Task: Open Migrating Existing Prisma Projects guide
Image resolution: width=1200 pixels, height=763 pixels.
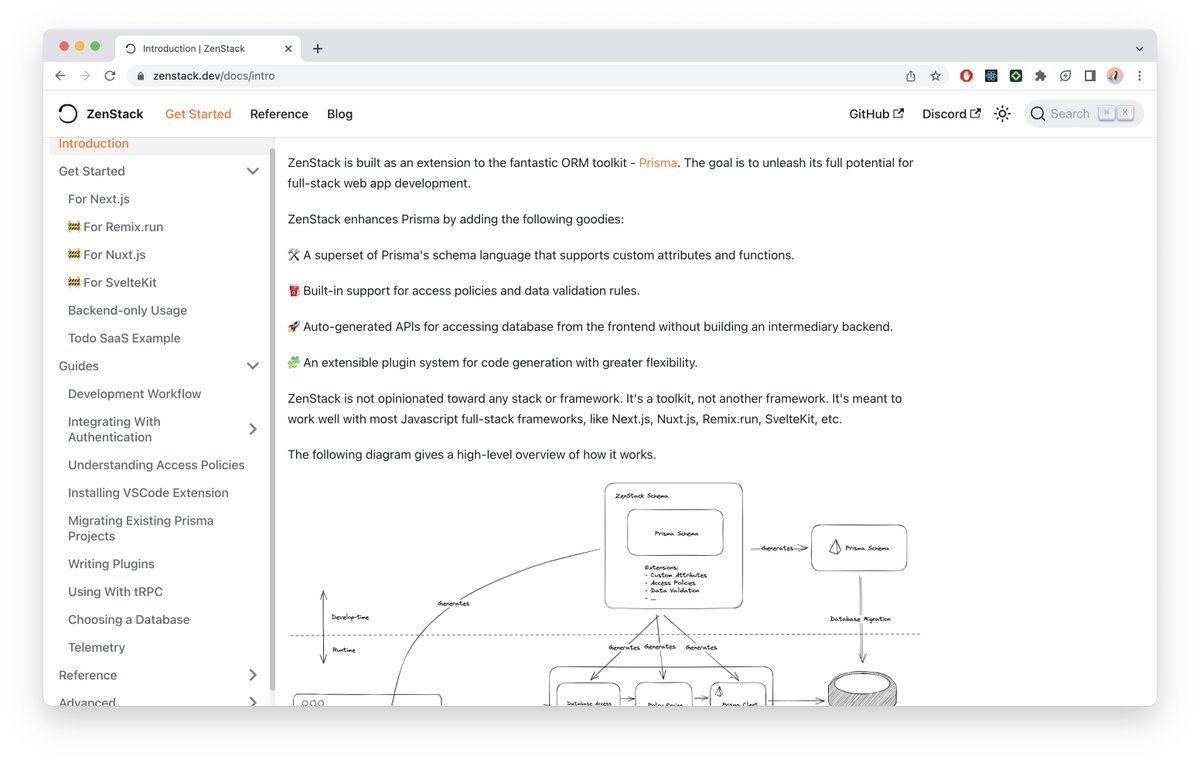Action: click(141, 528)
